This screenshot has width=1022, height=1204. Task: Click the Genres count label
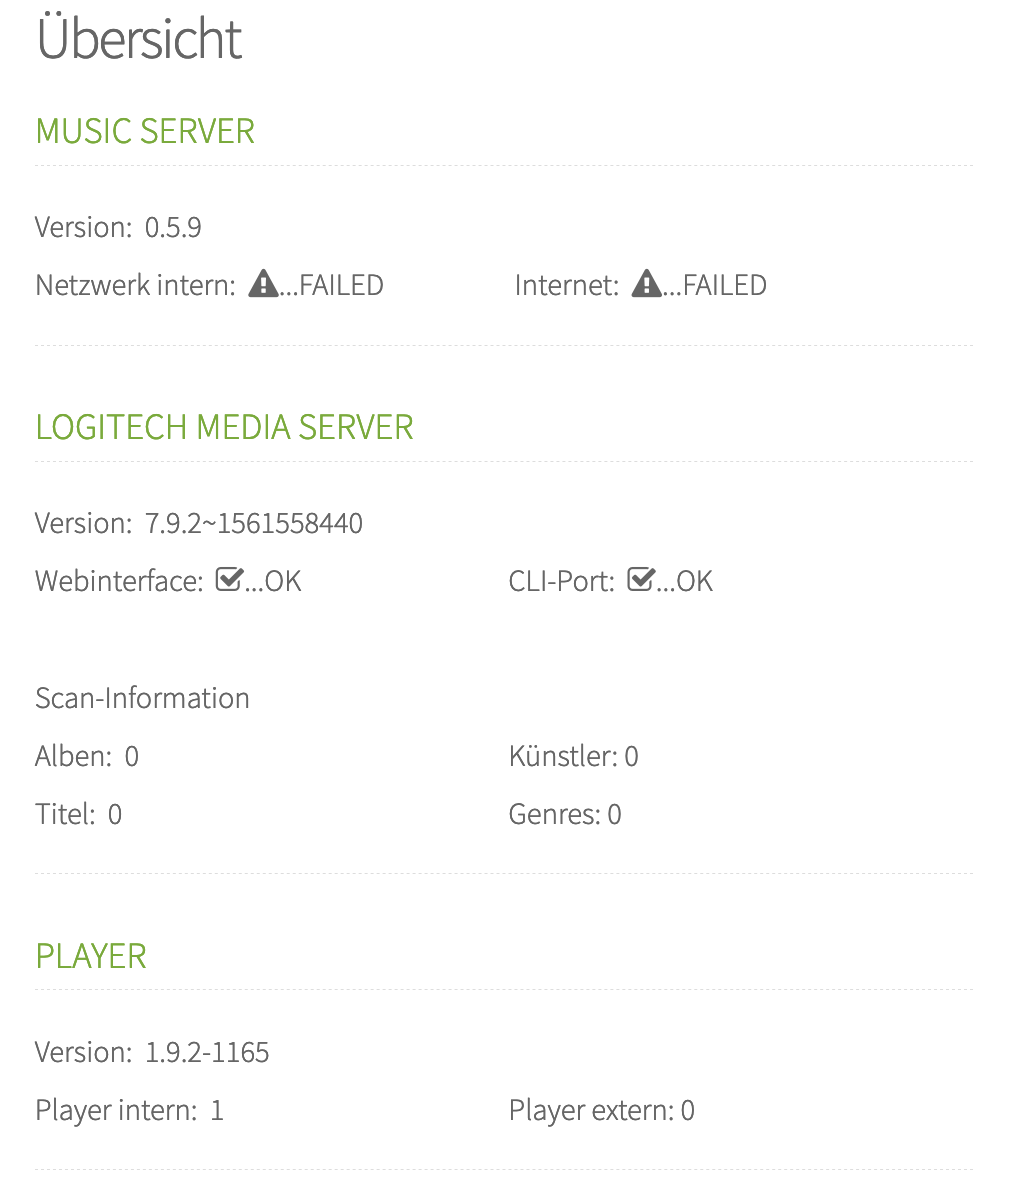click(556, 815)
